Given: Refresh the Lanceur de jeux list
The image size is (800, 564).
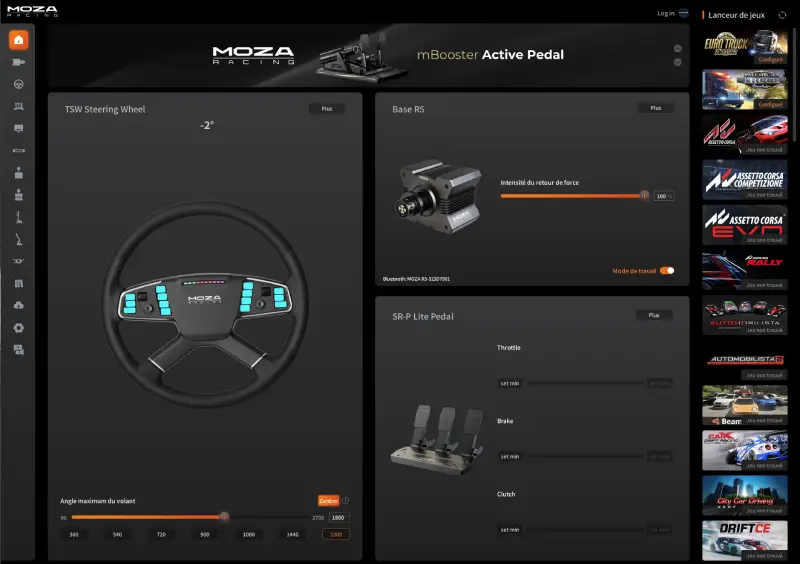Looking at the screenshot, I should click(782, 15).
